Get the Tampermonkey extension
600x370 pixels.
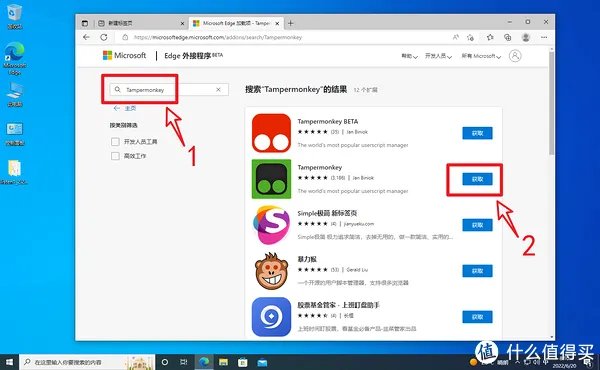tap(477, 179)
